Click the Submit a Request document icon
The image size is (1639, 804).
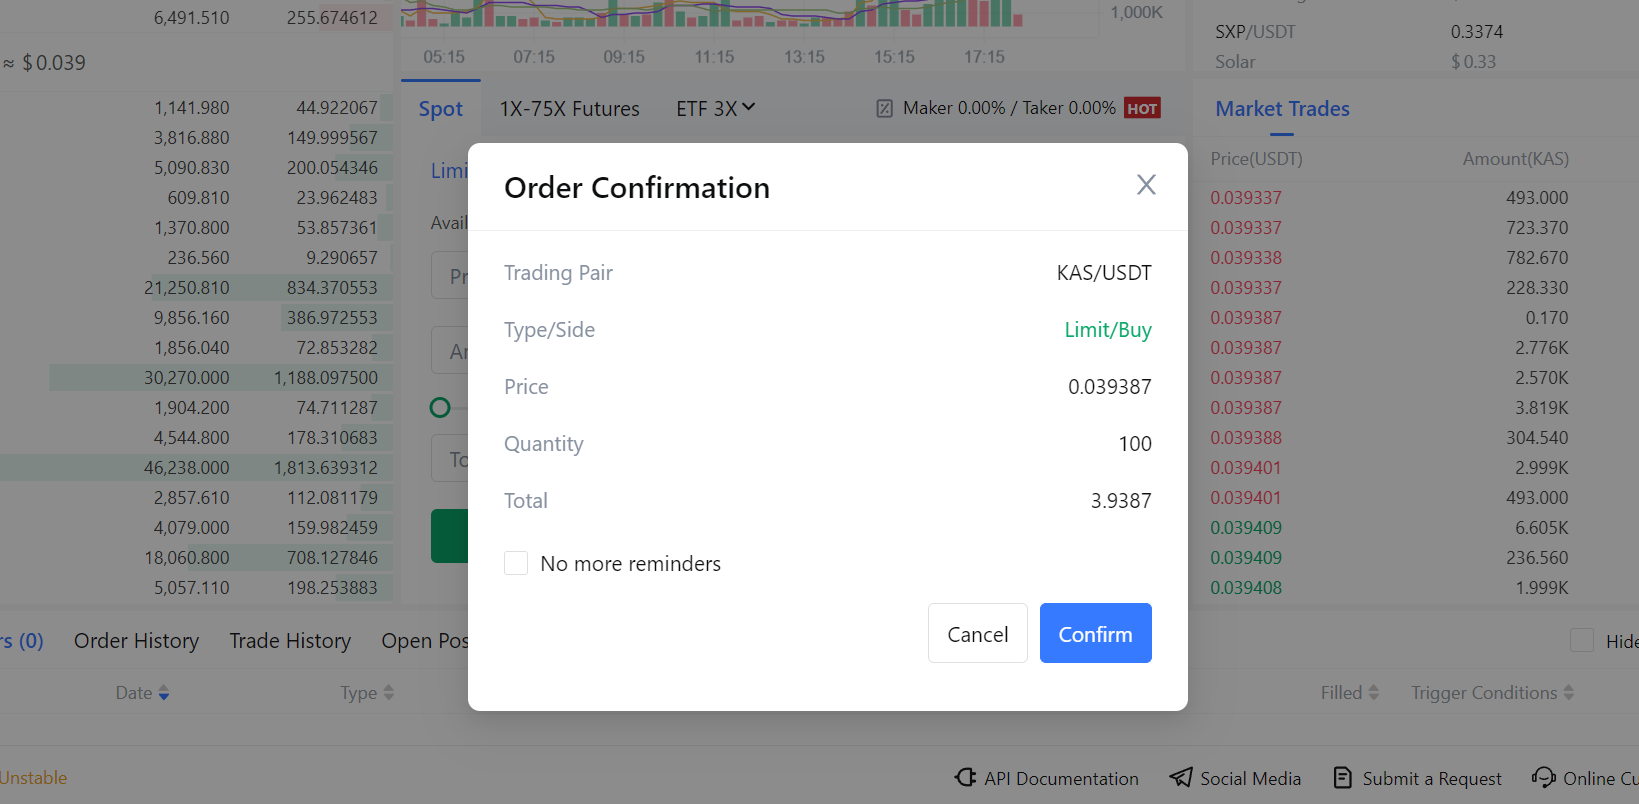pos(1343,777)
